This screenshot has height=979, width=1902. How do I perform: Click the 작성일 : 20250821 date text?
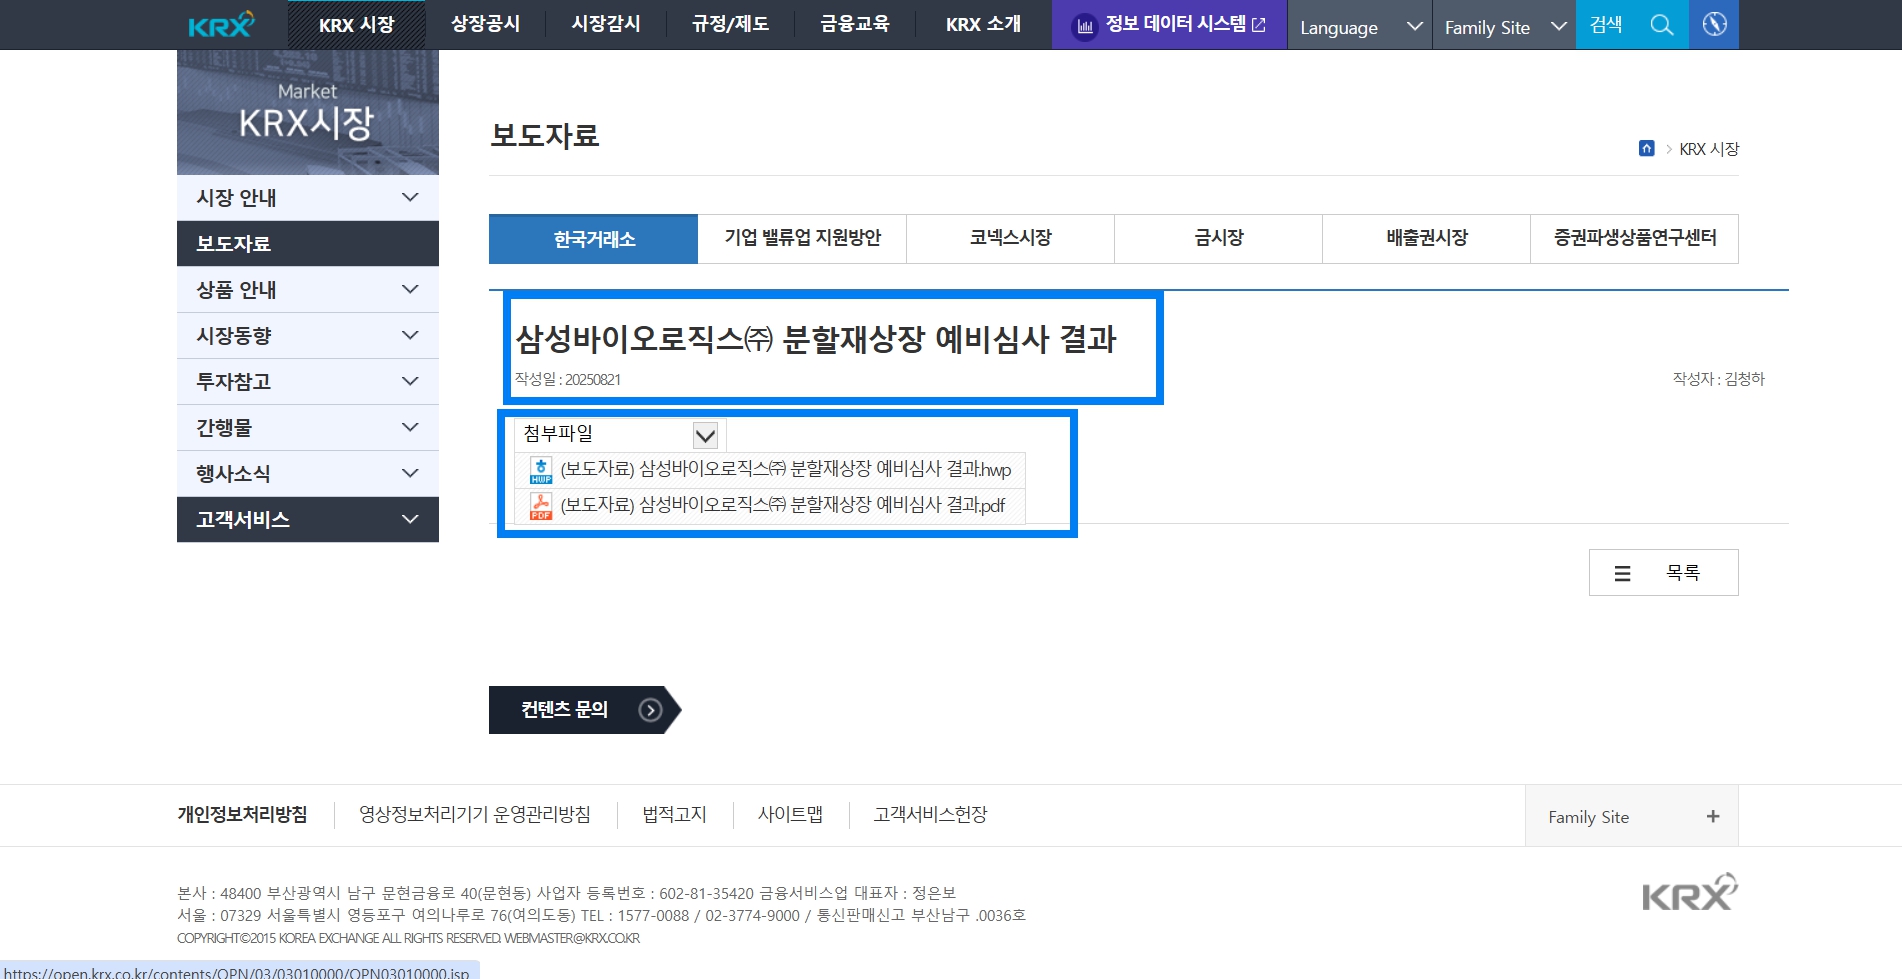point(568,380)
